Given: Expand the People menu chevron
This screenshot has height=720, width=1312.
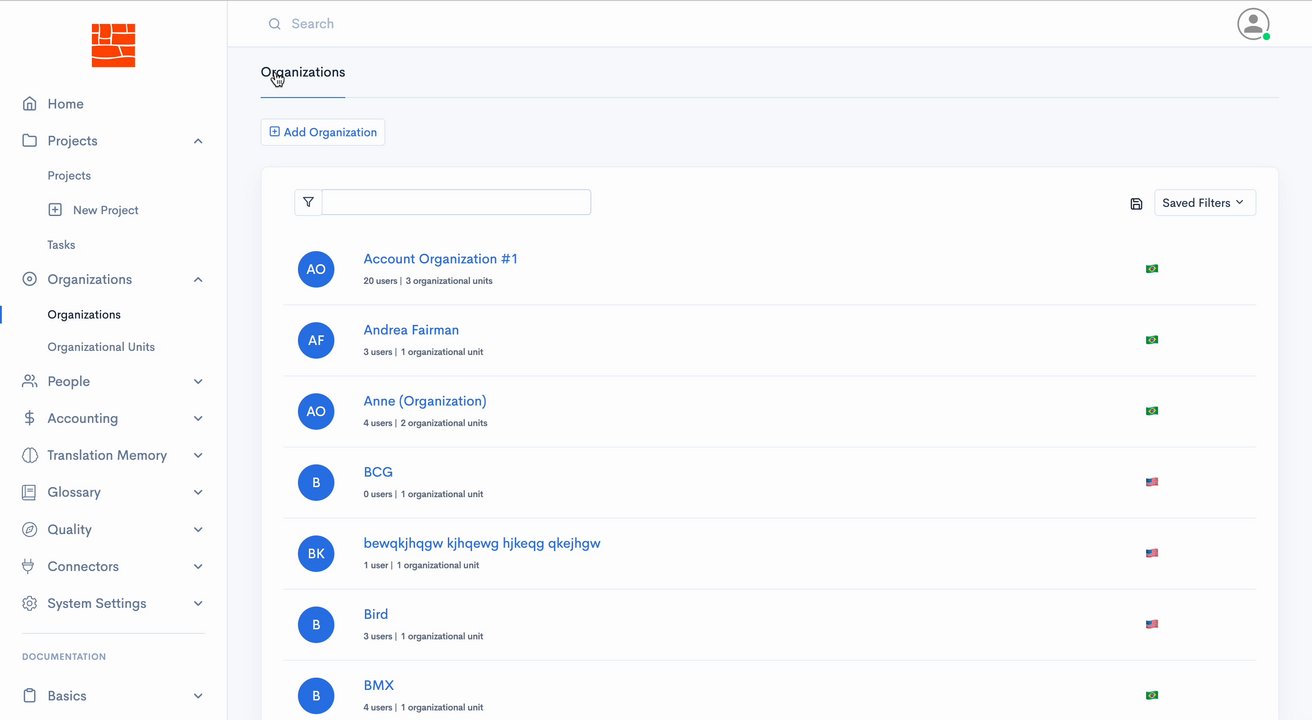Looking at the screenshot, I should click(198, 382).
